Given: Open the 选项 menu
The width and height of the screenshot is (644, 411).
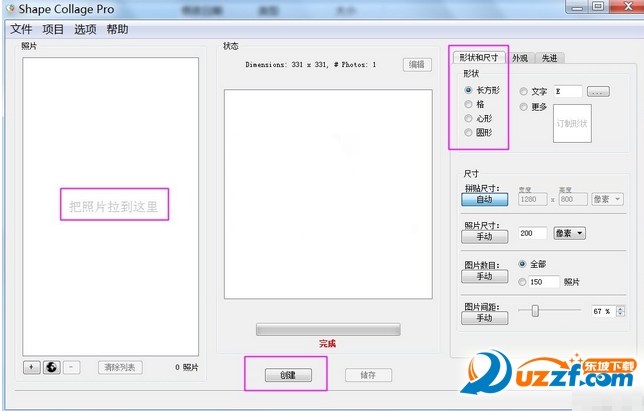Looking at the screenshot, I should (x=85, y=29).
